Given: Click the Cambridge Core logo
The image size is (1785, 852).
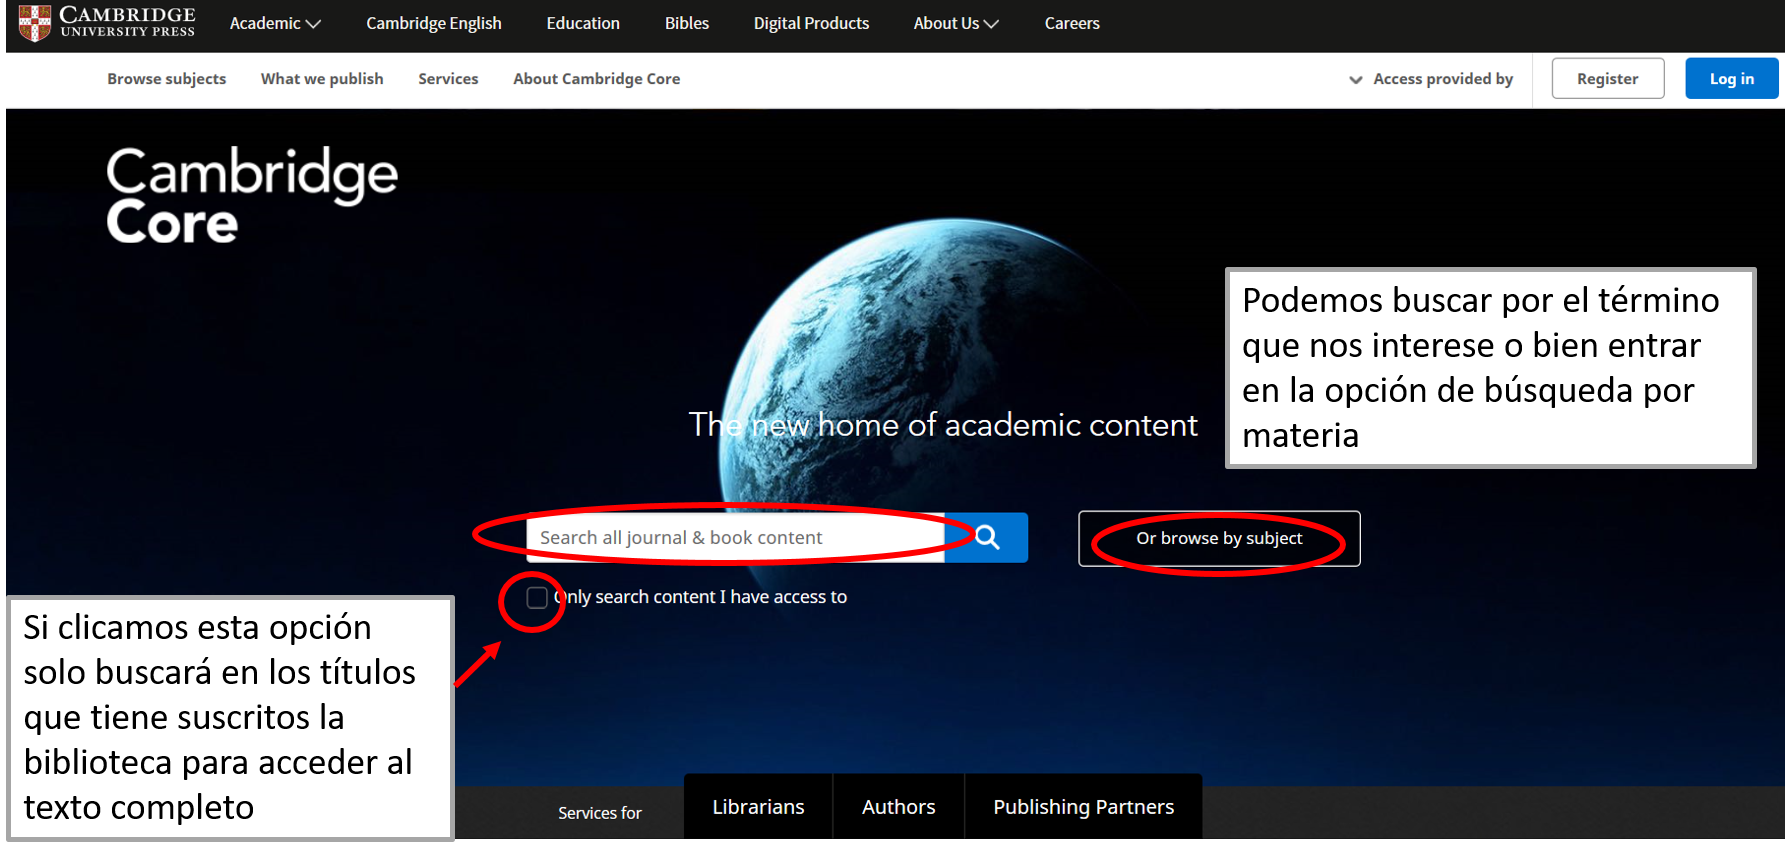Looking at the screenshot, I should [x=252, y=196].
